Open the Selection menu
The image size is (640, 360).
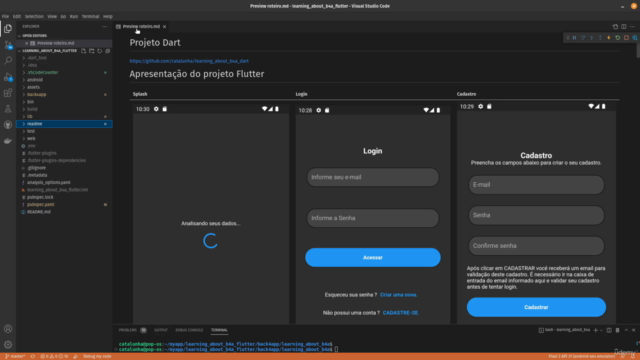(x=34, y=17)
